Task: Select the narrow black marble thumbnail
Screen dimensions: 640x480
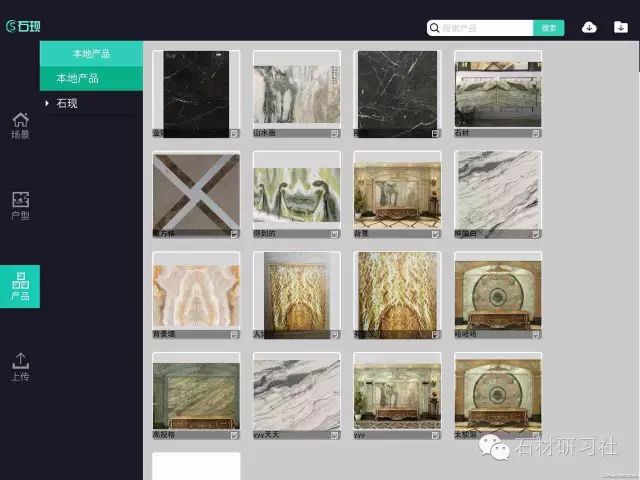Action: 196,94
